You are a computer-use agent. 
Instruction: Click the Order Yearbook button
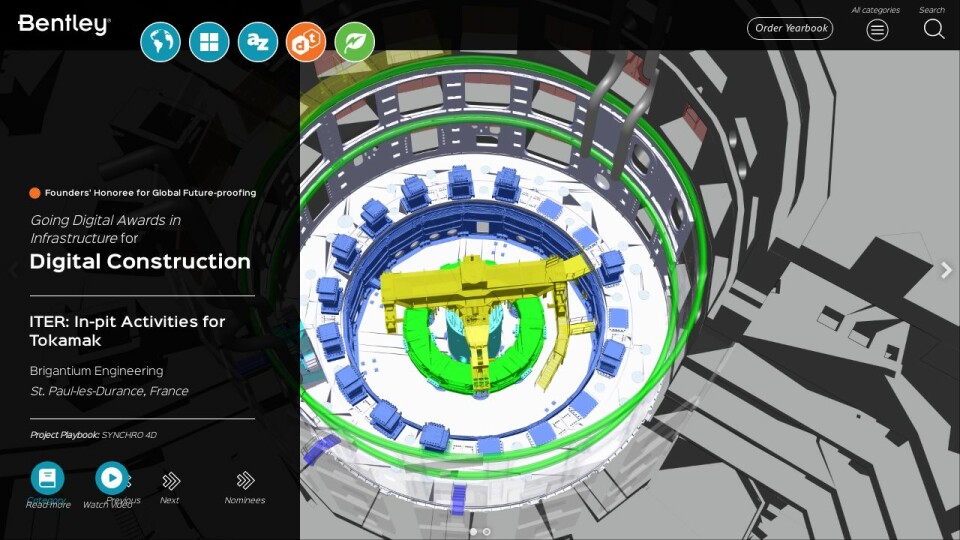[x=790, y=28]
